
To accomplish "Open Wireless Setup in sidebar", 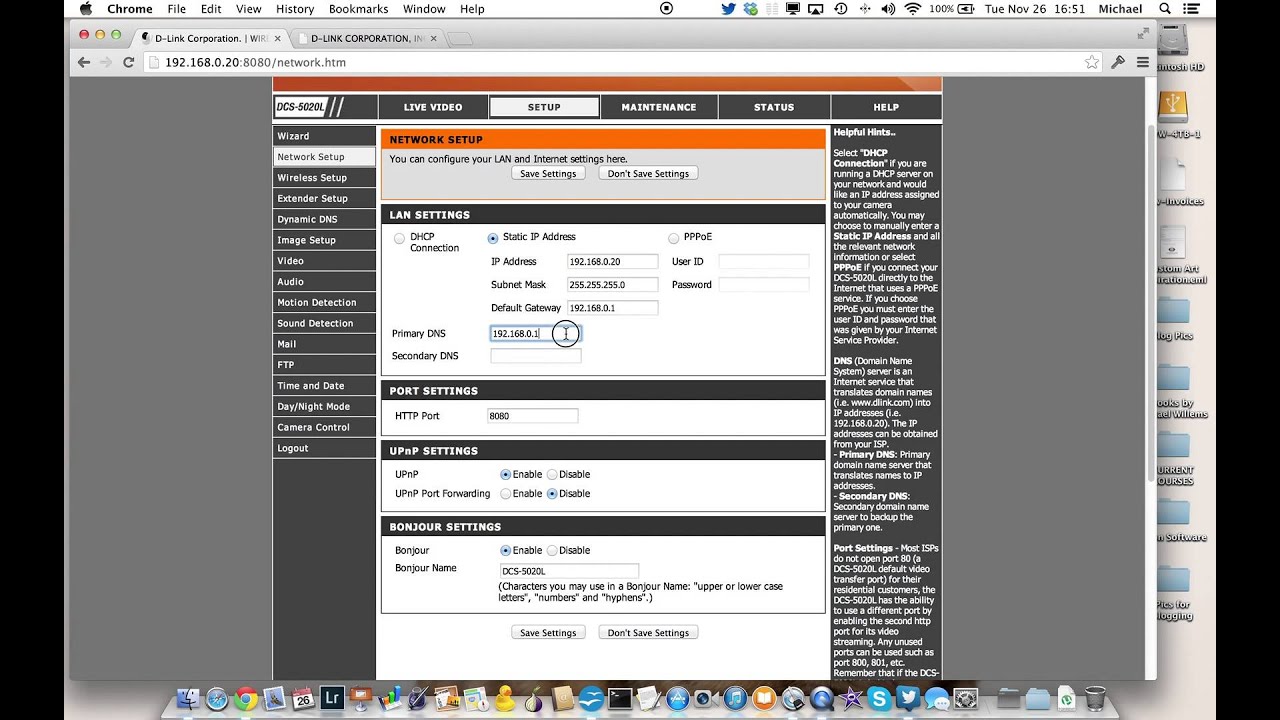I will click(x=324, y=178).
